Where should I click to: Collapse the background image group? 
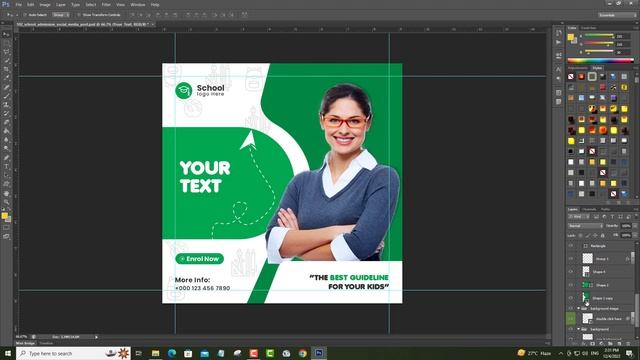pyautogui.click(x=578, y=308)
